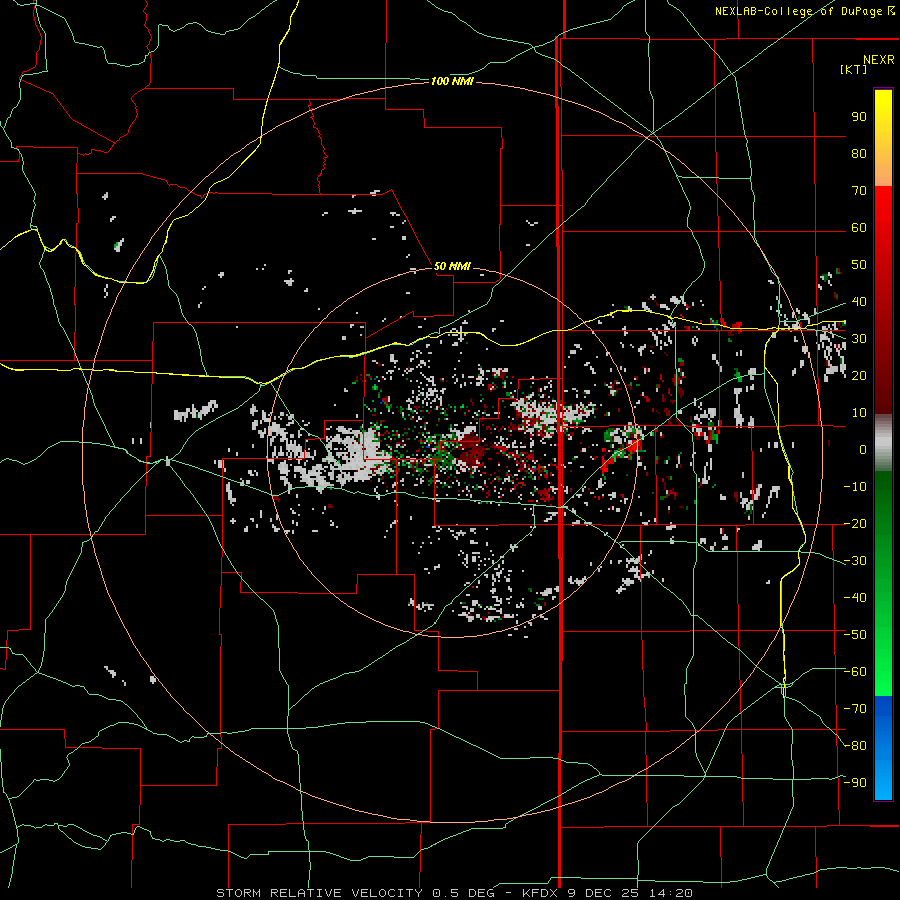Click the 90 value on the velocity scale
Screen dimensions: 900x900
pyautogui.click(x=859, y=117)
